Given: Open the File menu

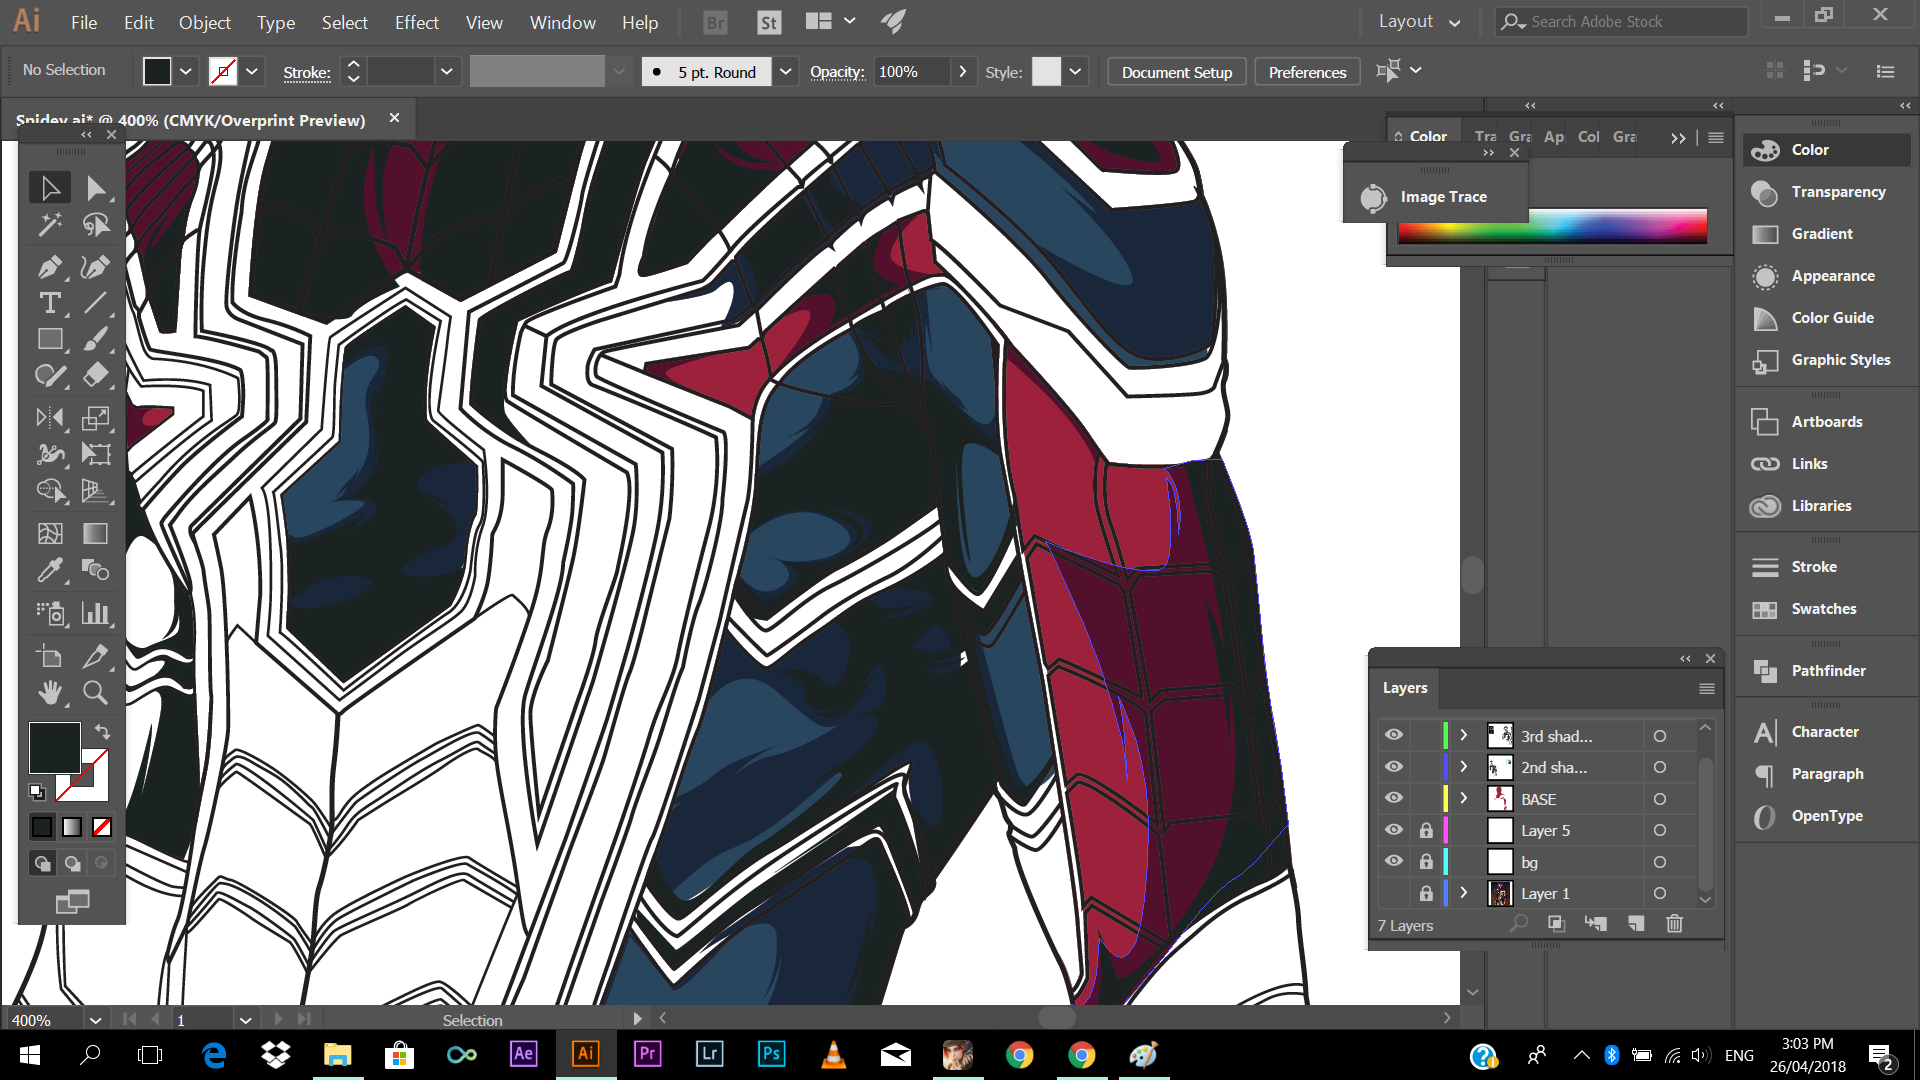Looking at the screenshot, I should tap(84, 22).
